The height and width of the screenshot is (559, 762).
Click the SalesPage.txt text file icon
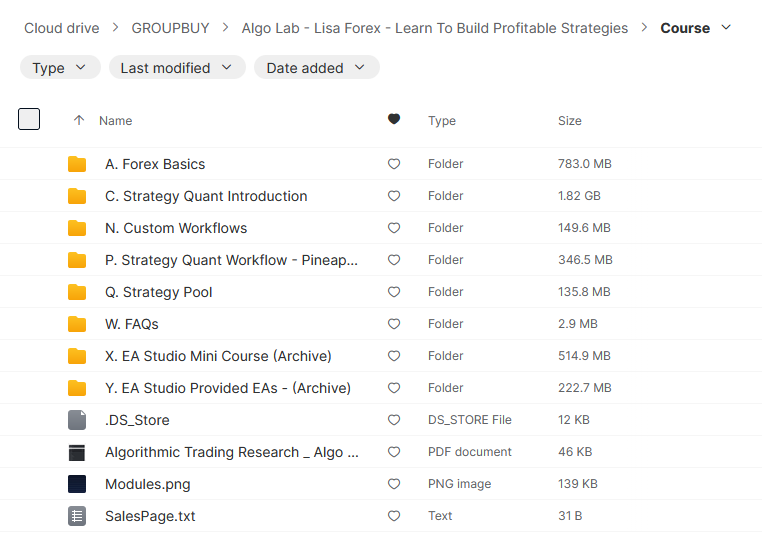click(77, 516)
